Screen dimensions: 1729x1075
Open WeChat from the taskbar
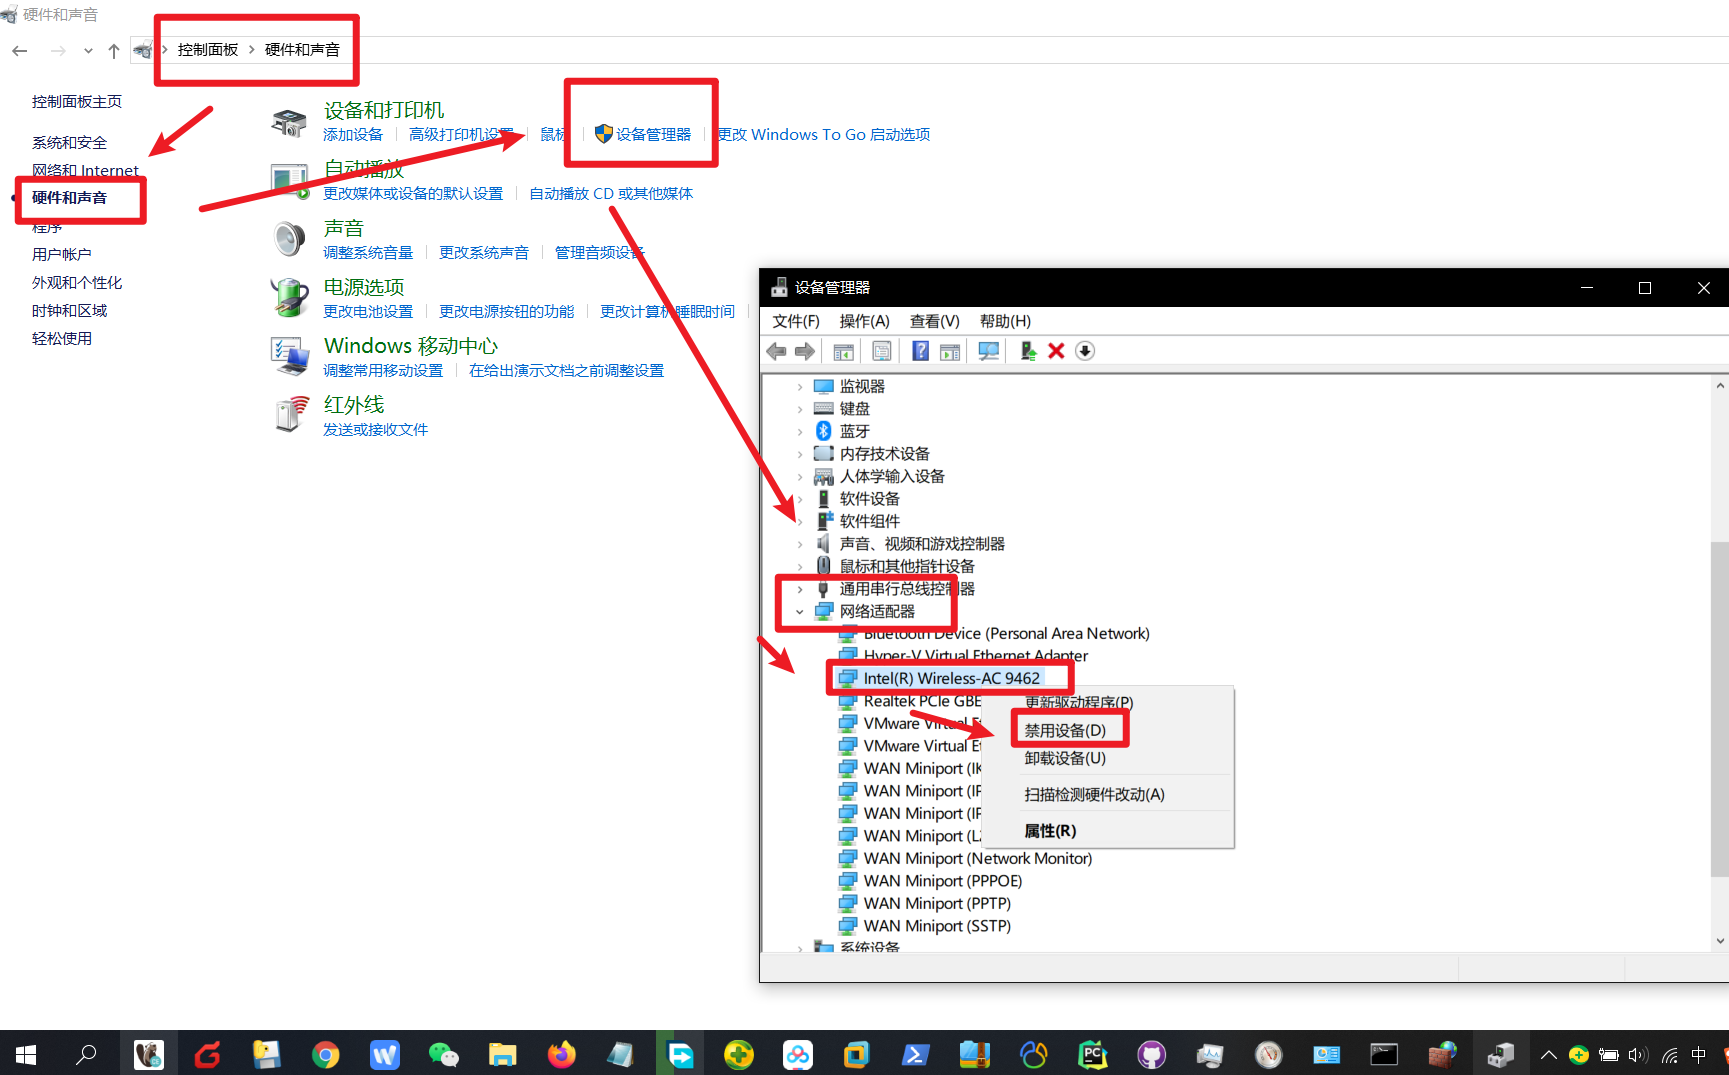[x=443, y=1054]
